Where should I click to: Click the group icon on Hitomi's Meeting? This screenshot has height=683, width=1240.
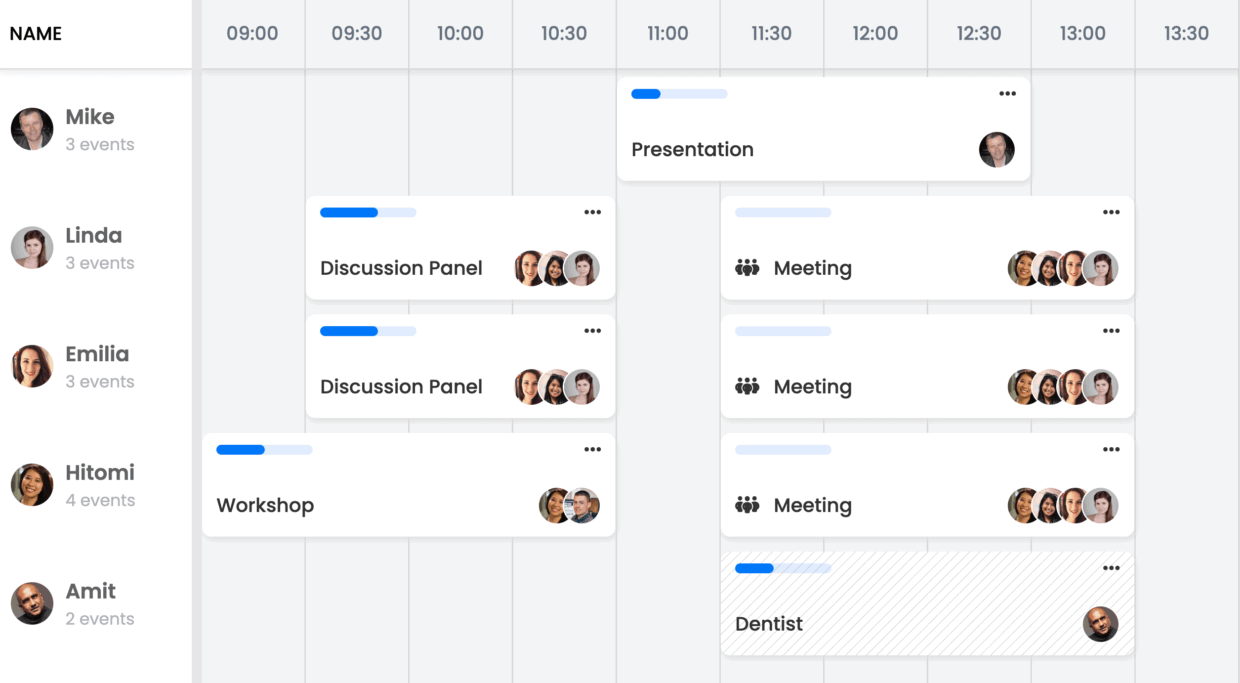click(x=747, y=505)
